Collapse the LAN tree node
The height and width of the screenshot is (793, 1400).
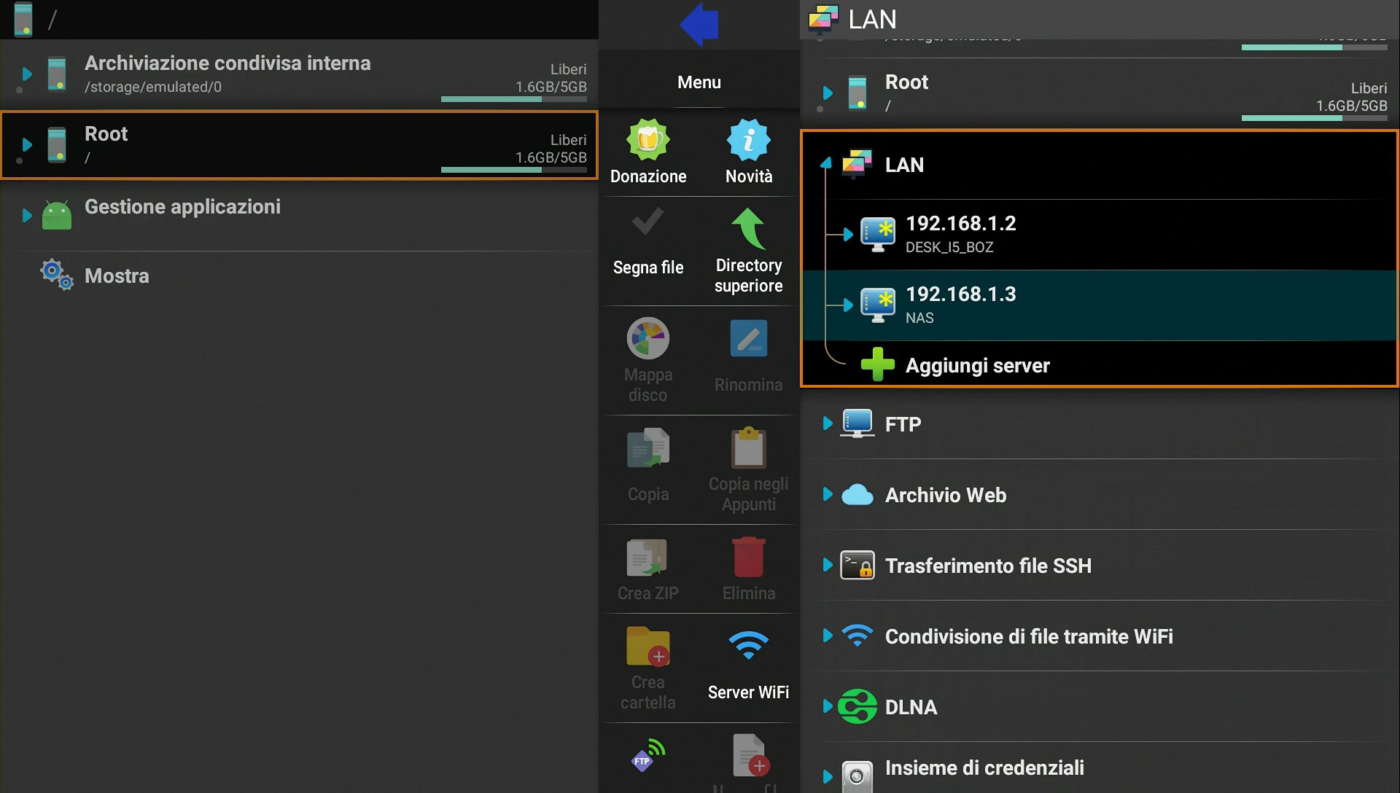(826, 162)
